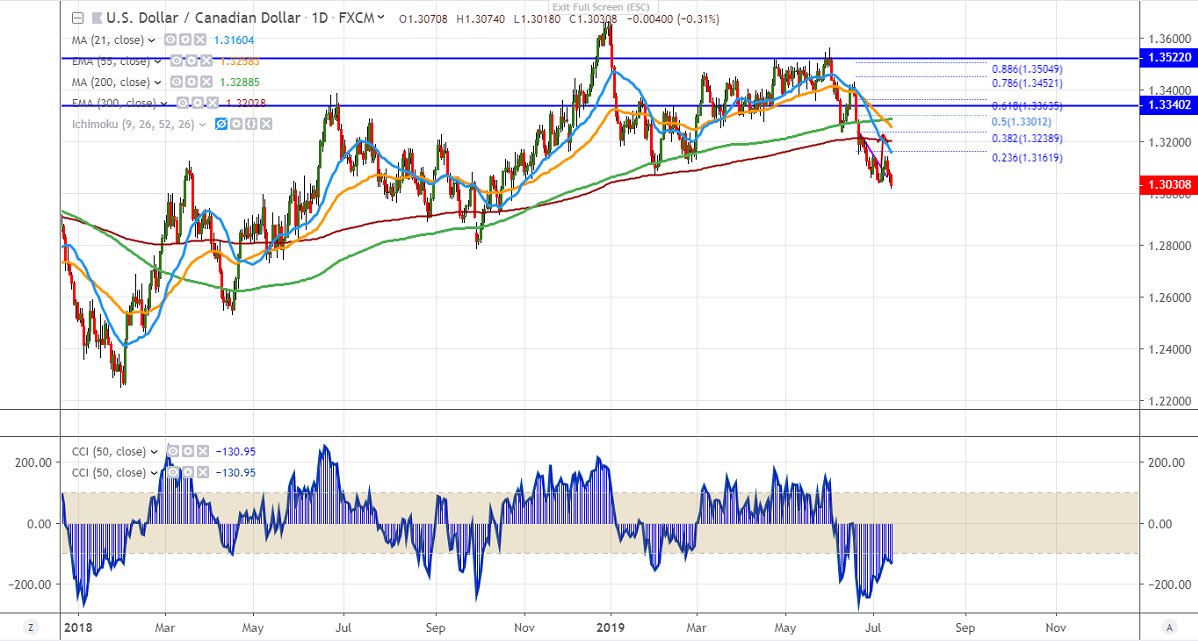
Task: Expand the EMA (300, close) indicator arrow
Action: pyautogui.click(x=164, y=103)
